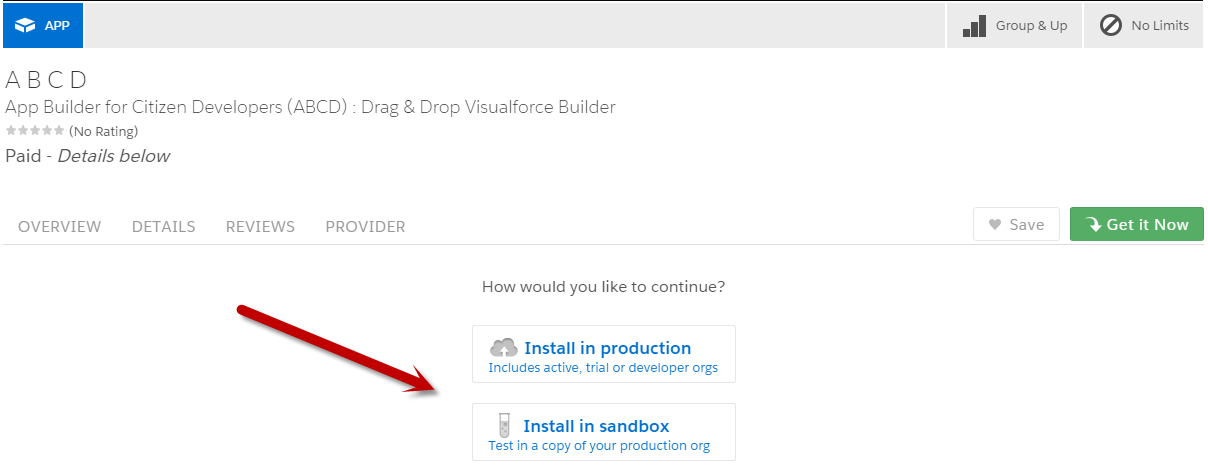Screen dimensions: 1208x470
Task: Choose Install in sandbox
Action: click(604, 432)
